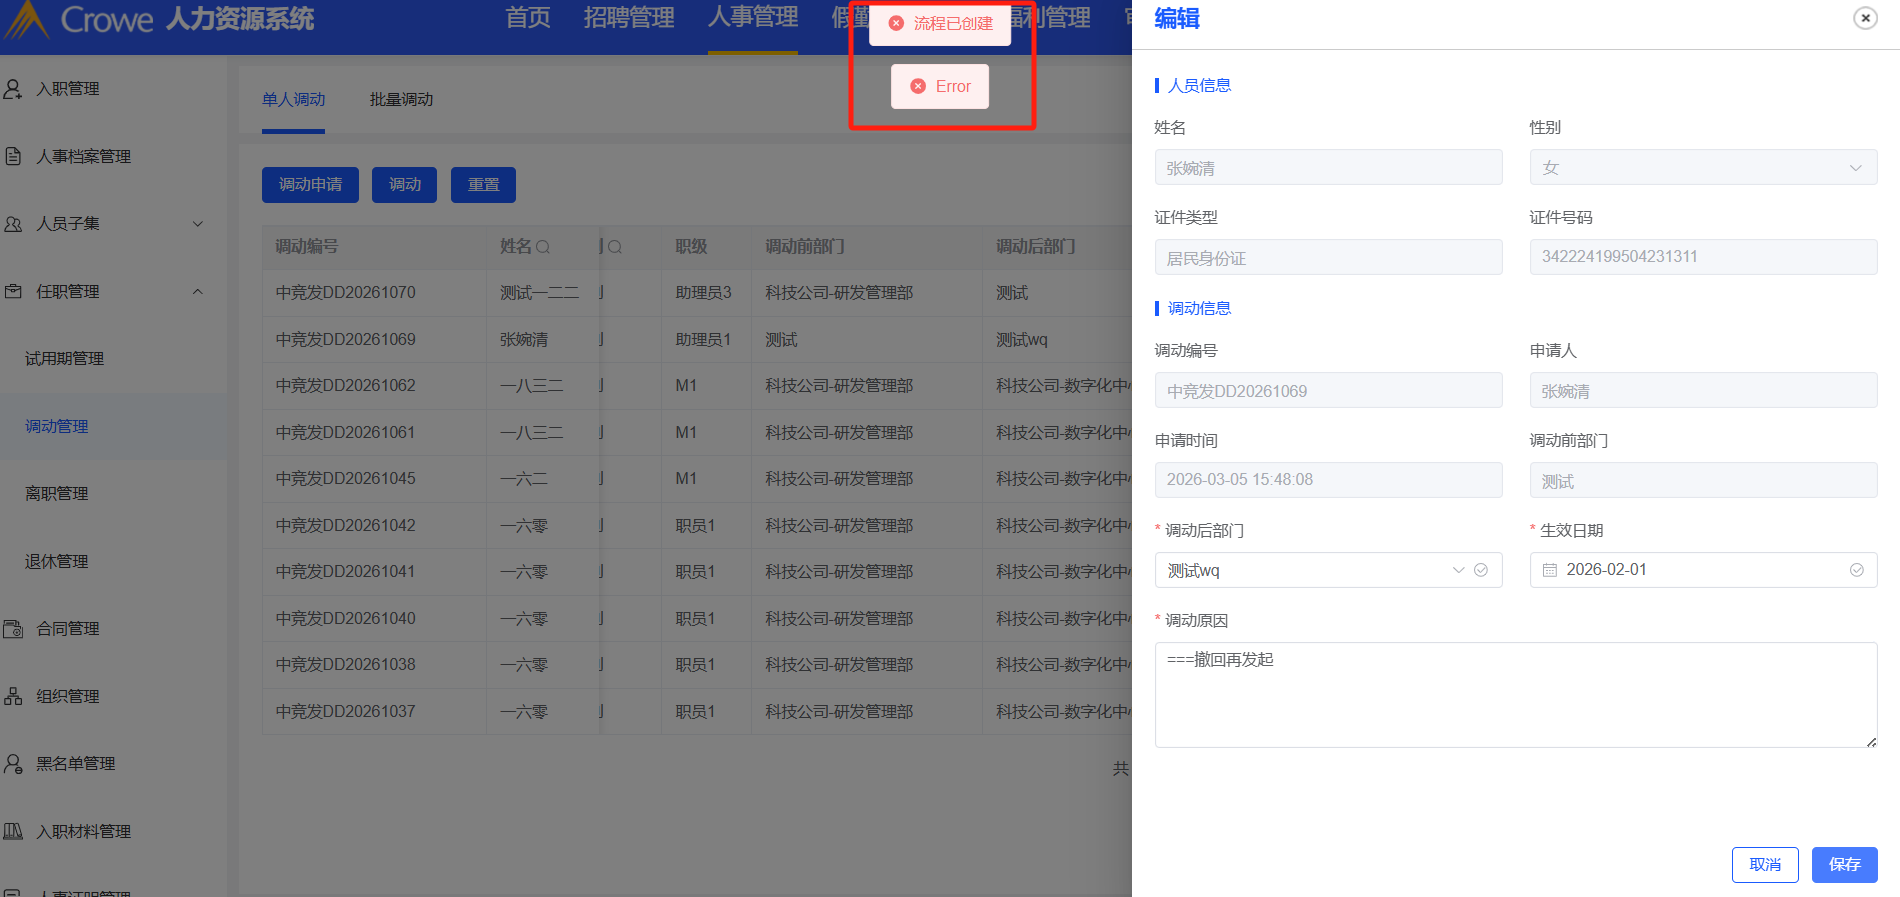
Task: Click the 申请时间 field
Action: 1328,480
